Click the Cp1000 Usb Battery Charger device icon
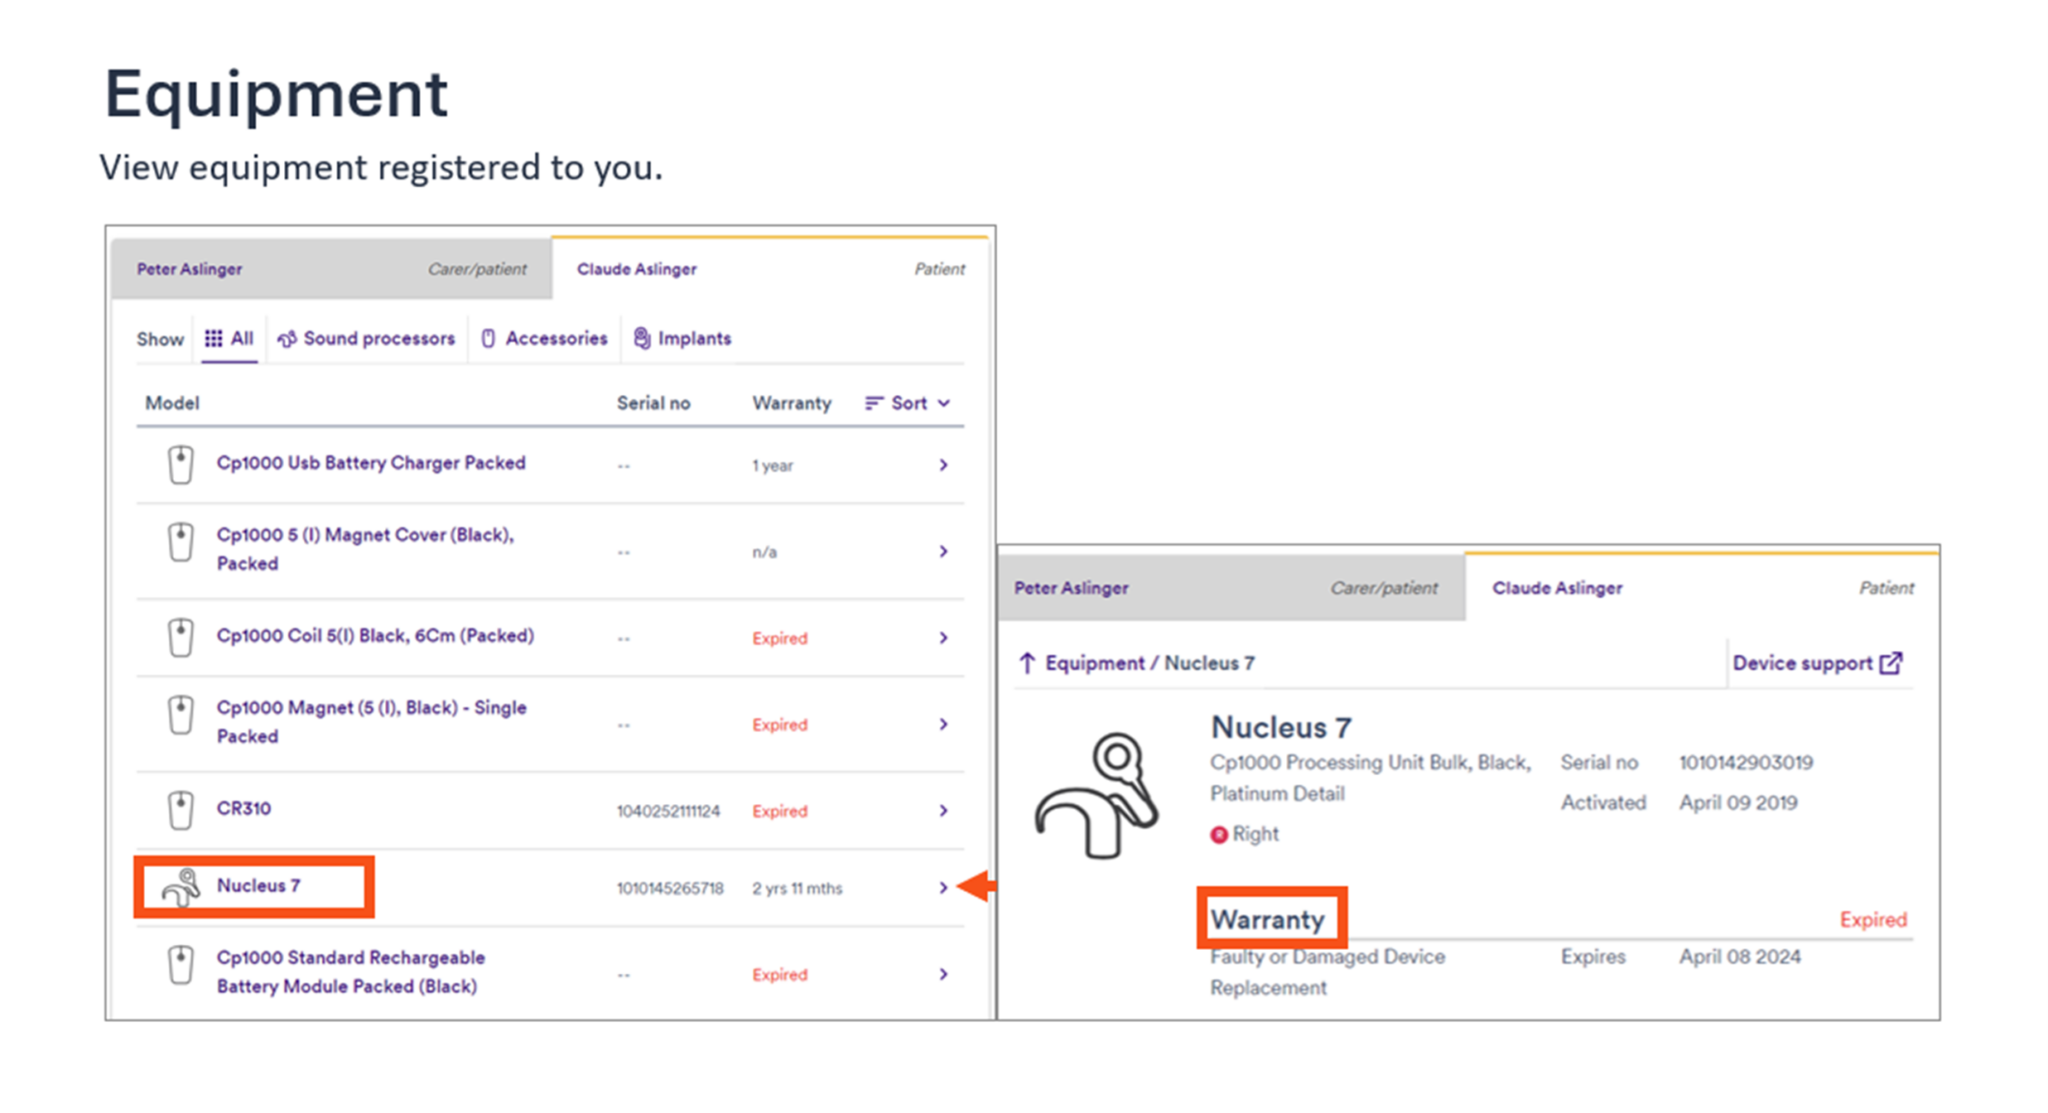2048x1113 pixels. point(180,464)
